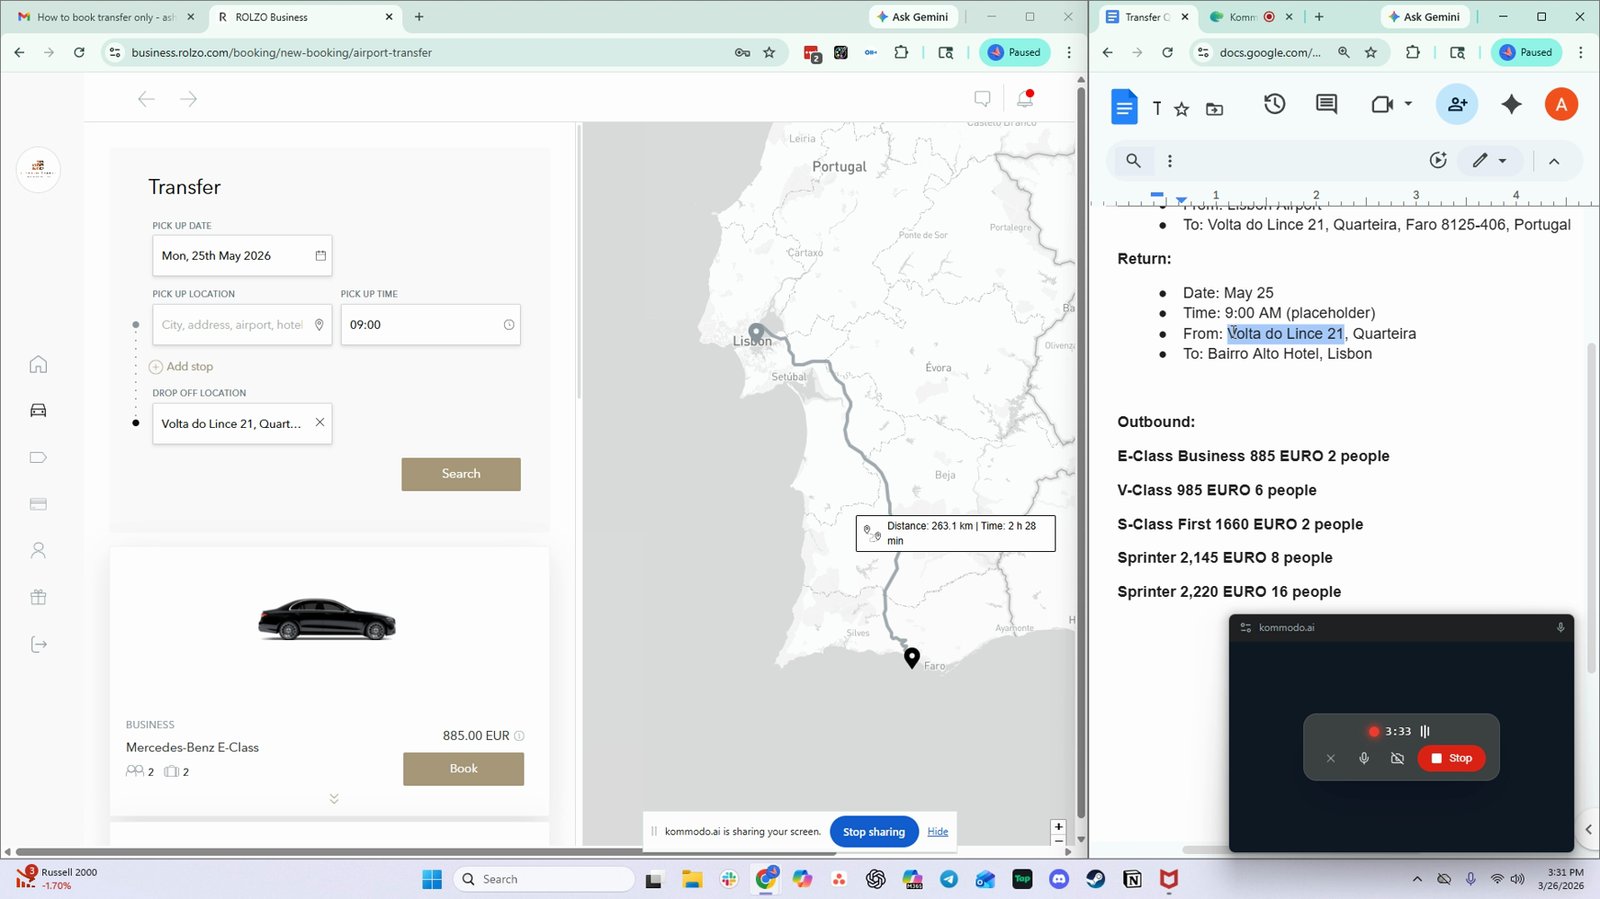Click the pick up location input field
Screen dimensions: 1600x899
tap(242, 325)
